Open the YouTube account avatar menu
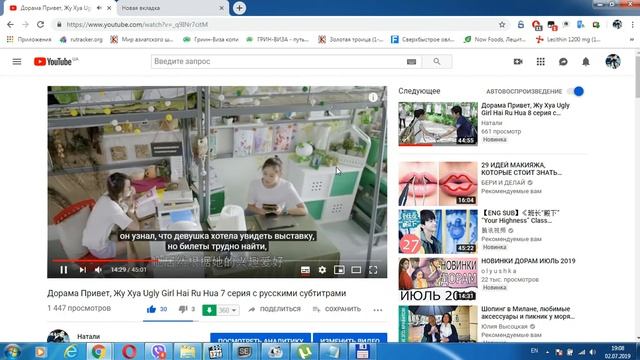The height and width of the screenshot is (360, 640). click(613, 62)
